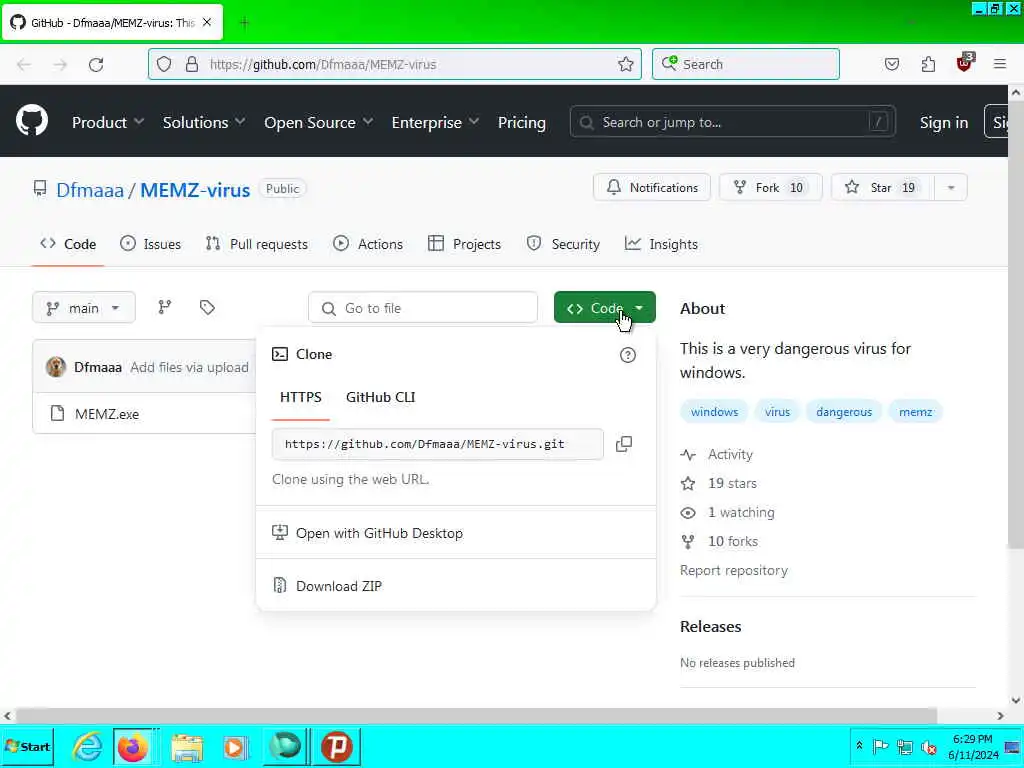Image resolution: width=1024 pixels, height=768 pixels.
Task: Open the Firefox hamburger menu
Action: (x=1000, y=64)
